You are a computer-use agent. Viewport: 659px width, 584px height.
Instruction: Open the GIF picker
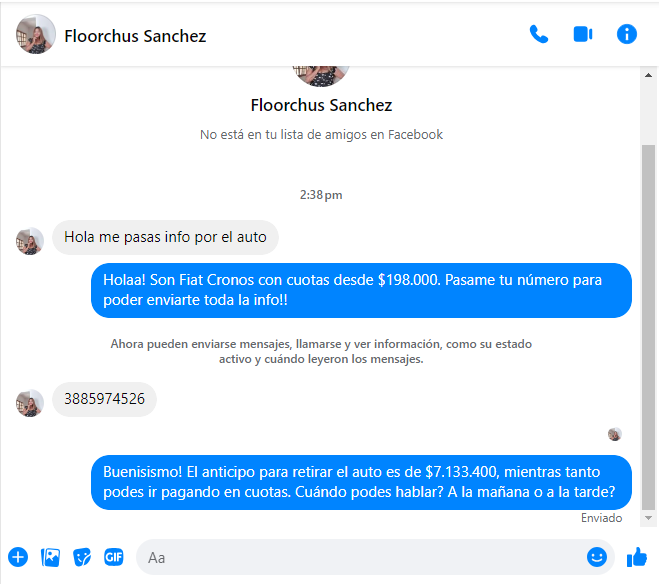(113, 557)
